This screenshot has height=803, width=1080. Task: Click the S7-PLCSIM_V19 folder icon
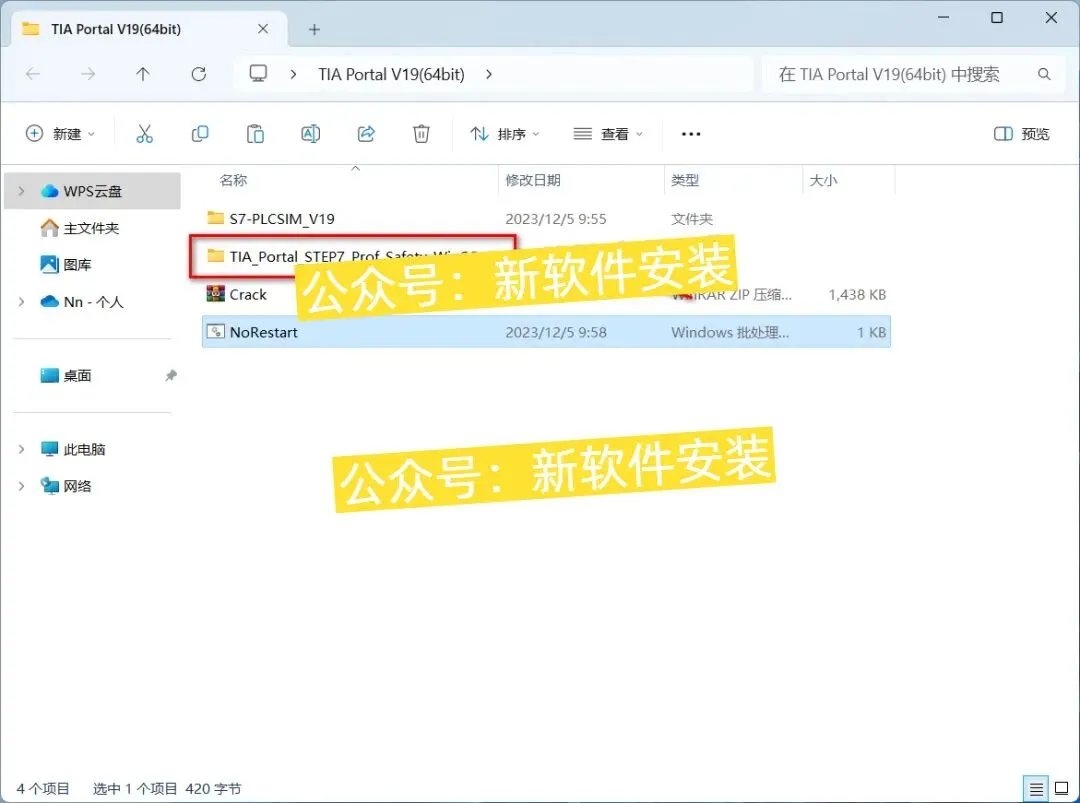216,218
